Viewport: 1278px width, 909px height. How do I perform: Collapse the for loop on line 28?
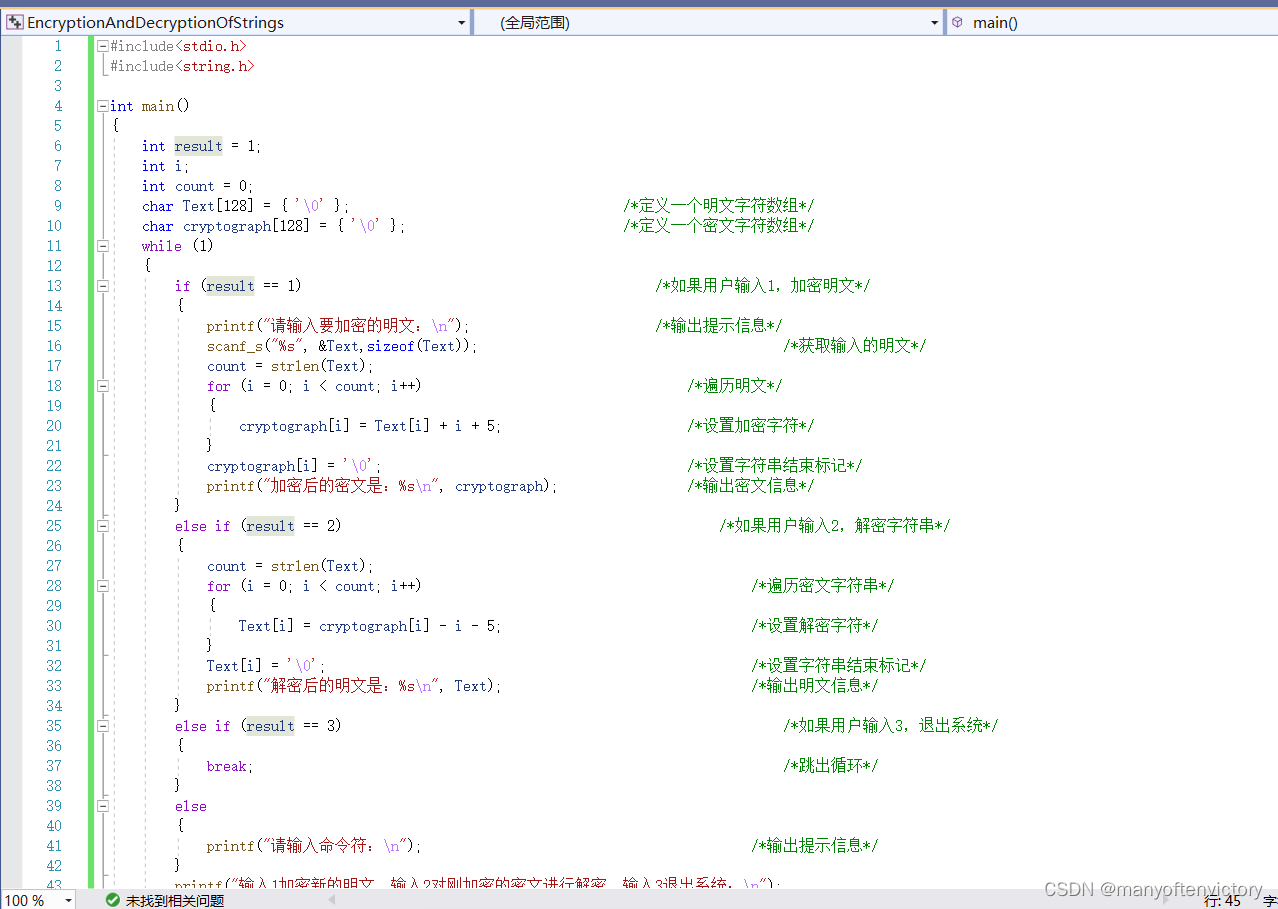(102, 586)
